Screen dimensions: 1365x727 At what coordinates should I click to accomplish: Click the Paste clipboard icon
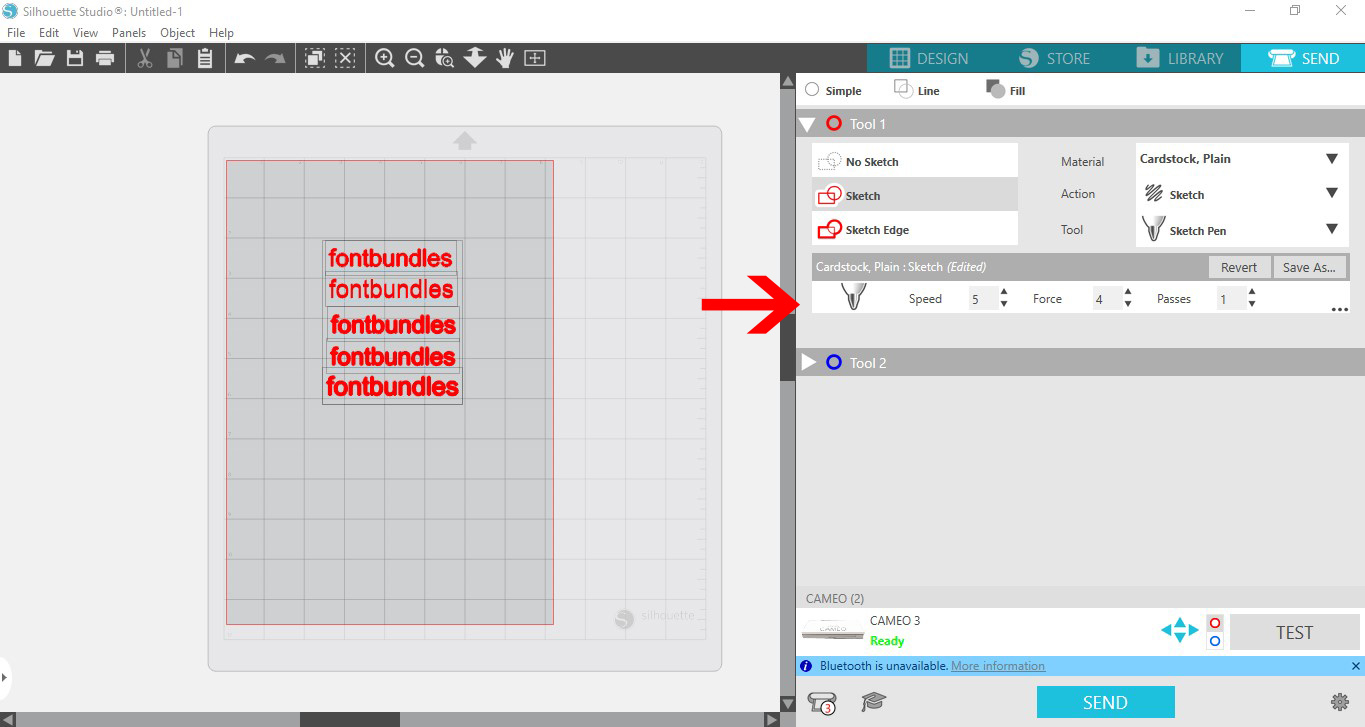coord(205,58)
